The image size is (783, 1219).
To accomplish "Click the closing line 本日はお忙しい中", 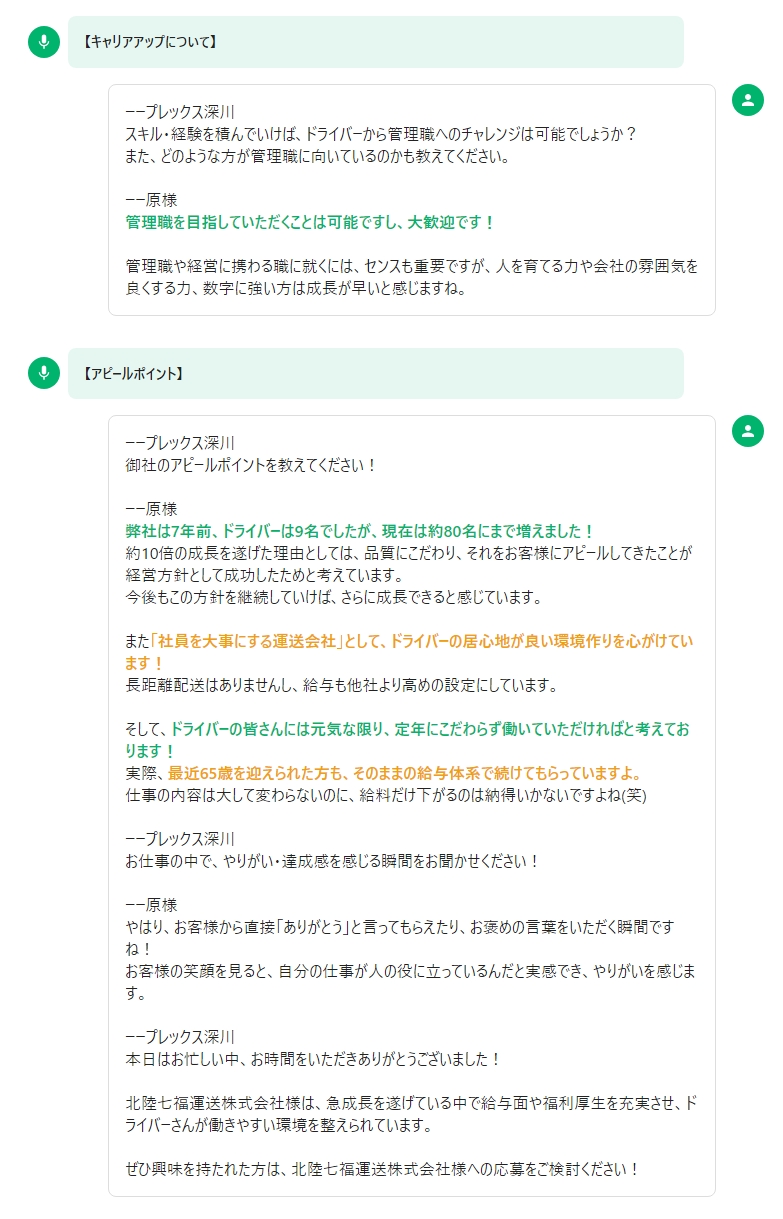I will pos(313,1058).
